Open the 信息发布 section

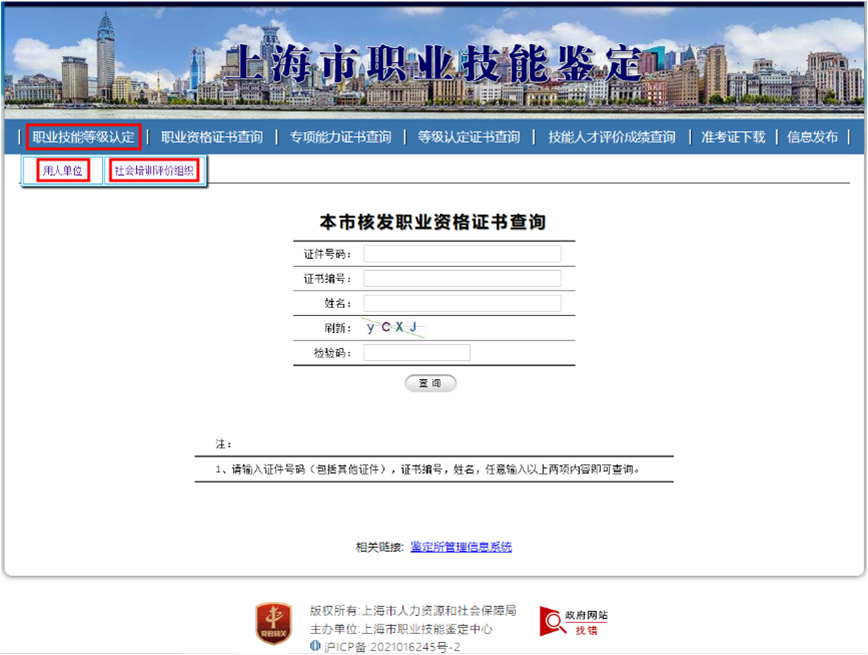click(x=813, y=140)
